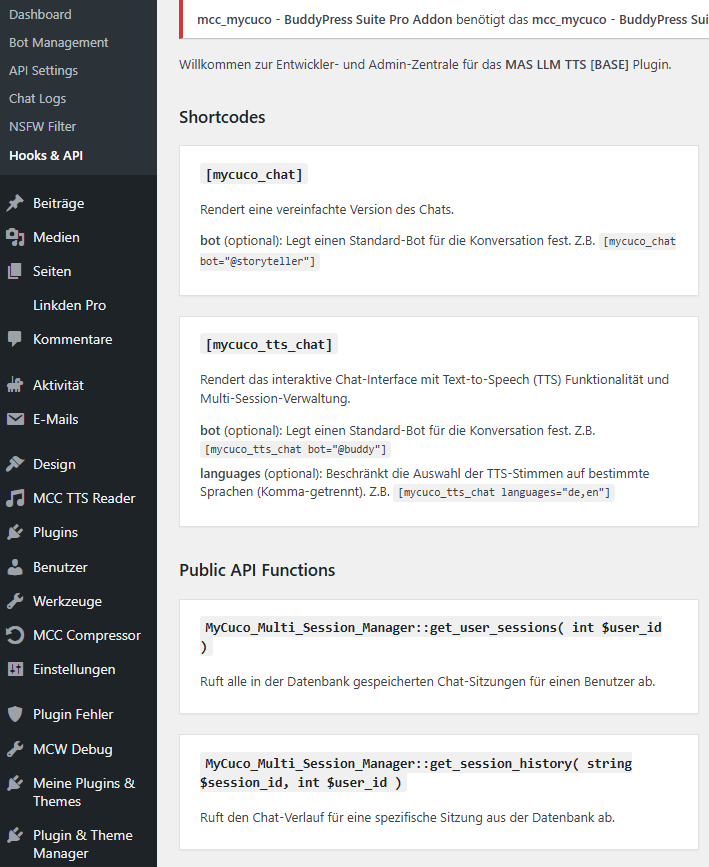Open Chat Logs submenu item

(38, 98)
